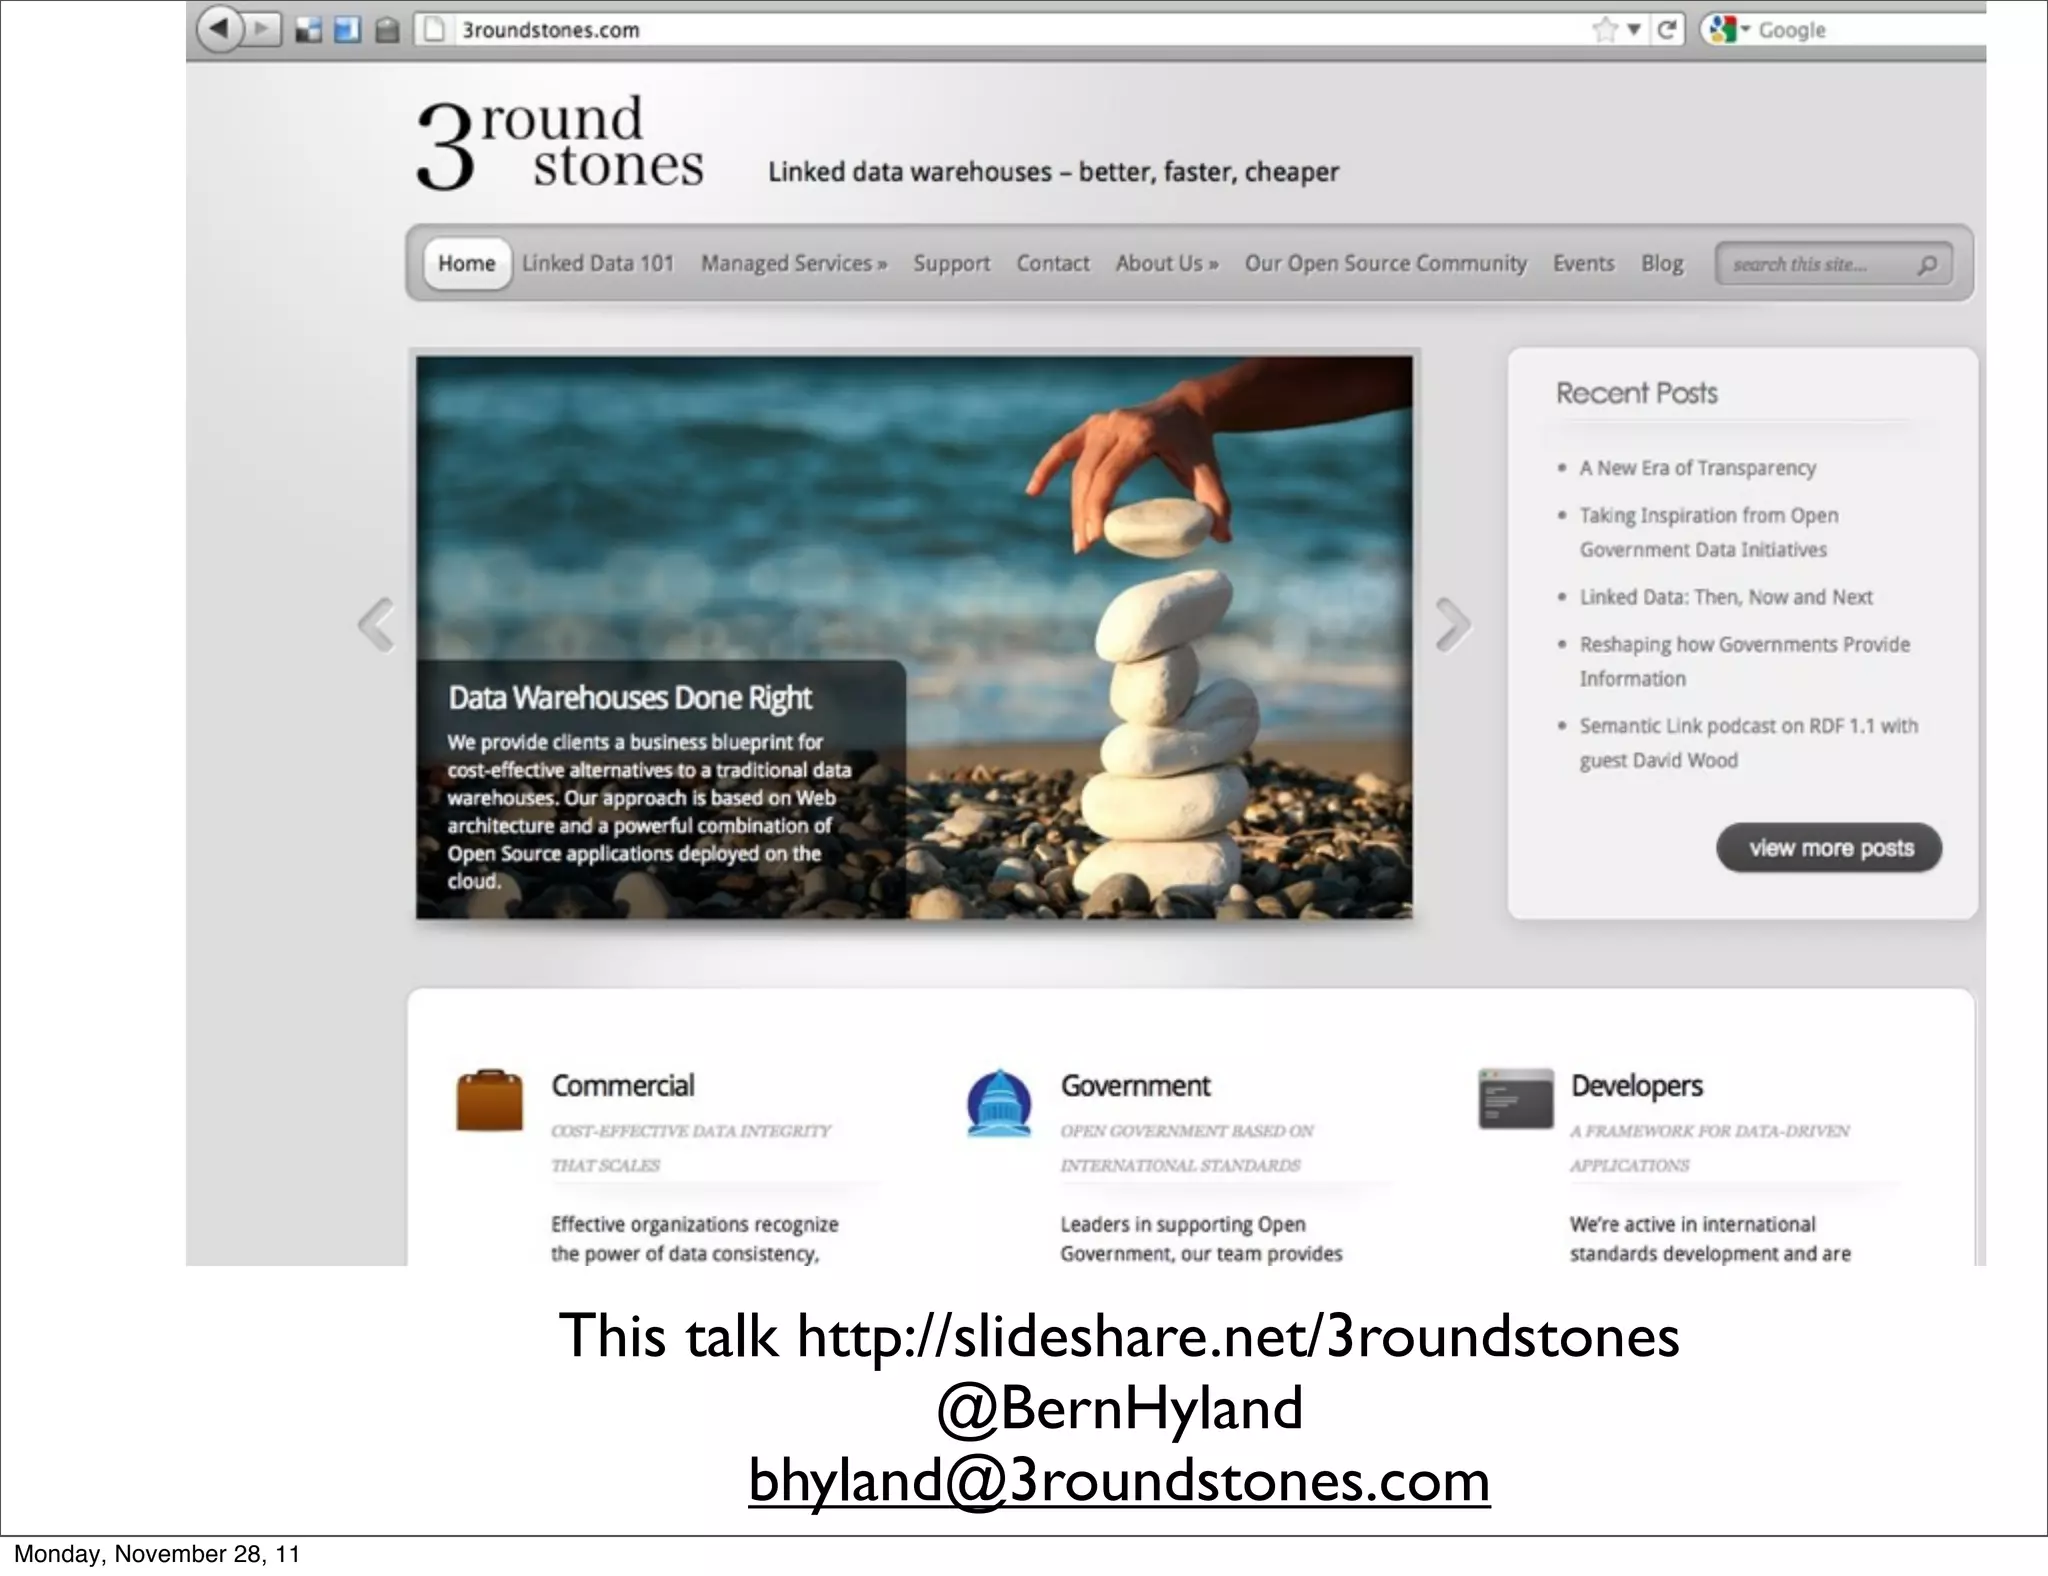Image resolution: width=2048 pixels, height=1576 pixels.
Task: Open the Google search engine dropdown
Action: coord(1729,30)
